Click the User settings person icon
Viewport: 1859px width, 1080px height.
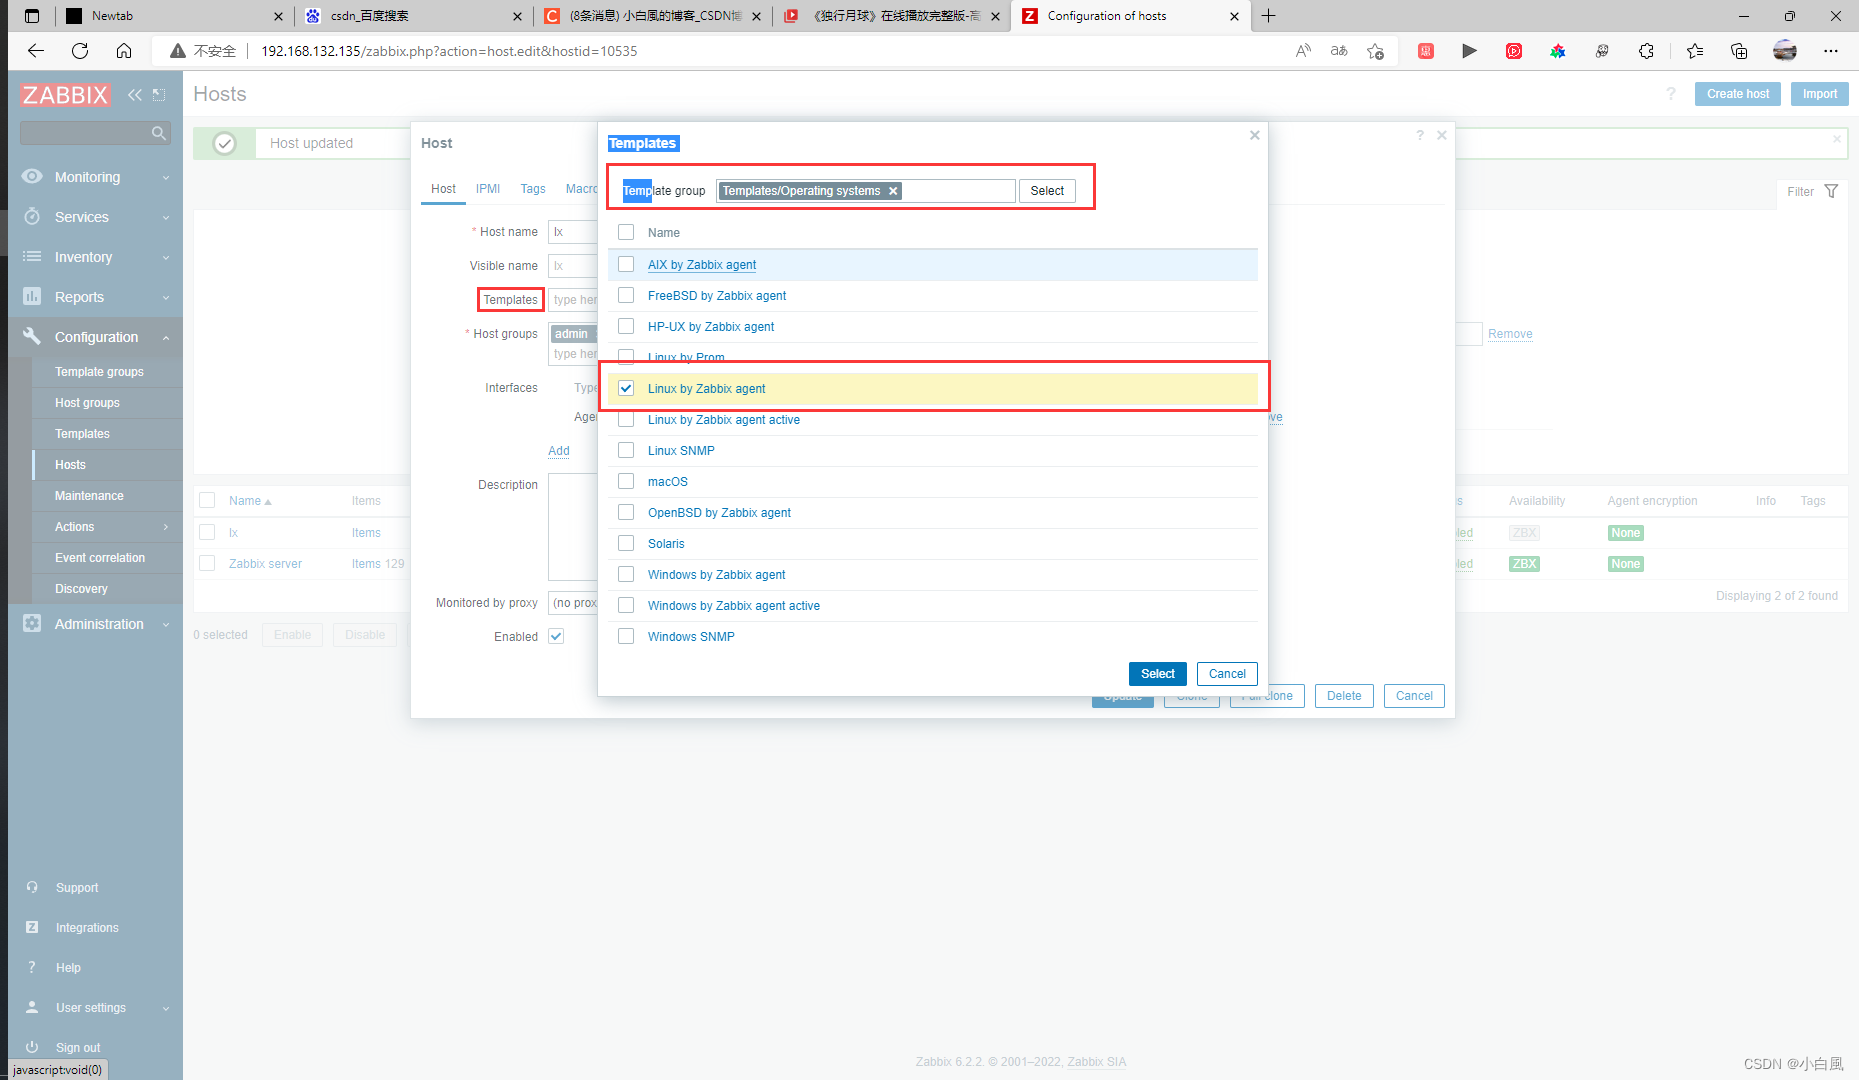coord(32,1008)
